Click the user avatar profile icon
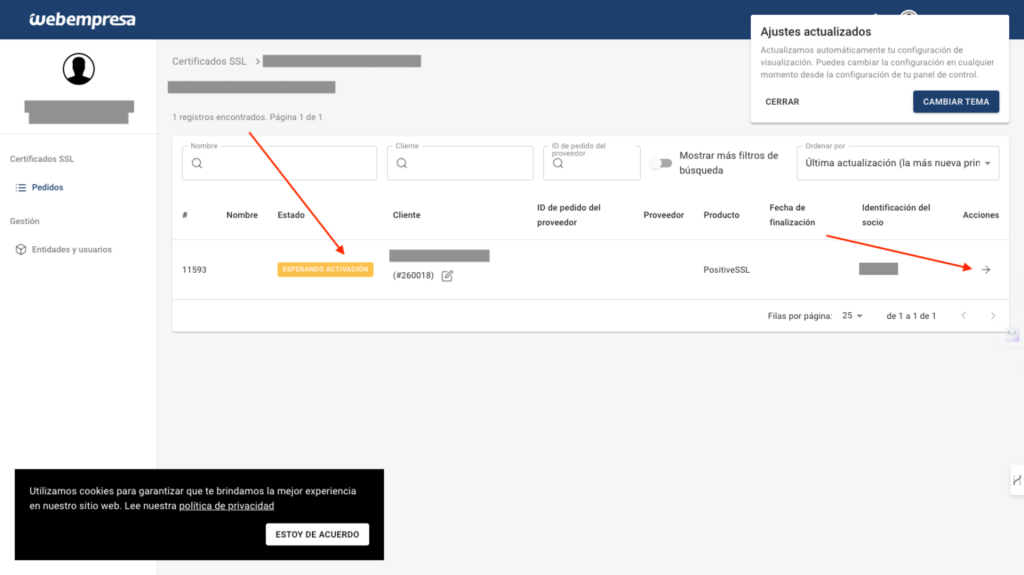This screenshot has width=1024, height=575. (x=78, y=69)
